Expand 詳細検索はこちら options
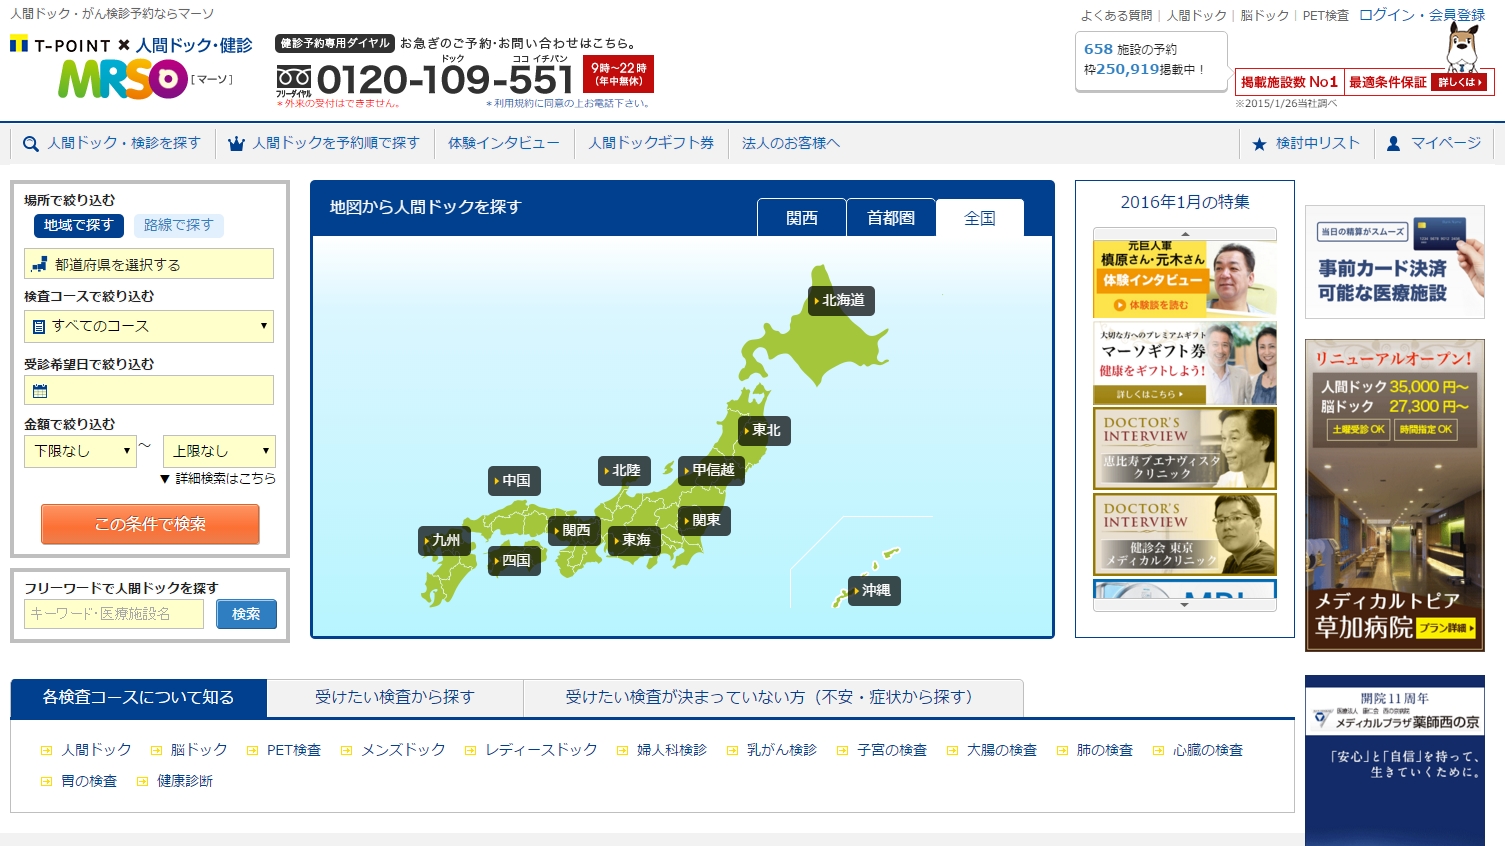The height and width of the screenshot is (846, 1505). (218, 478)
